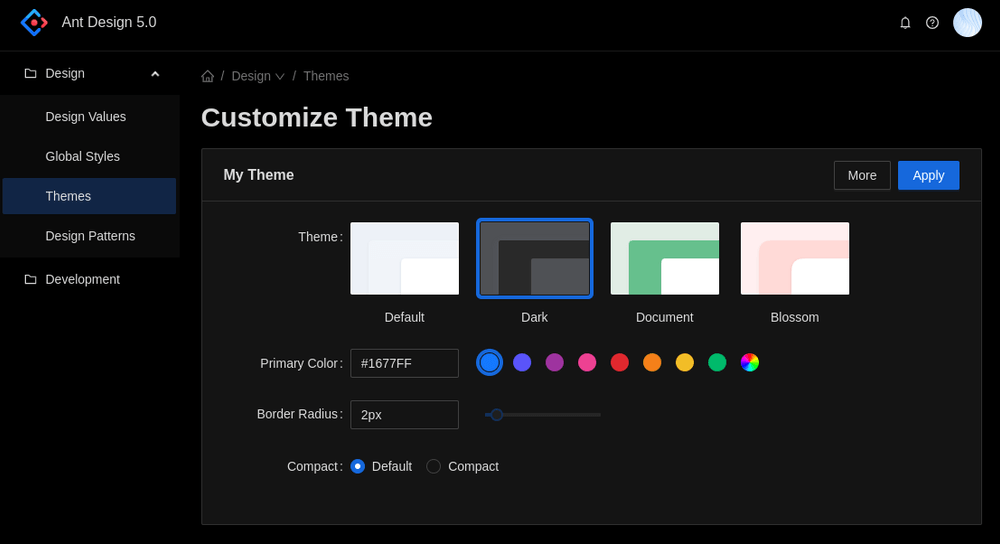
Task: Click the Development folder icon in sidebar
Action: [x=30, y=280]
